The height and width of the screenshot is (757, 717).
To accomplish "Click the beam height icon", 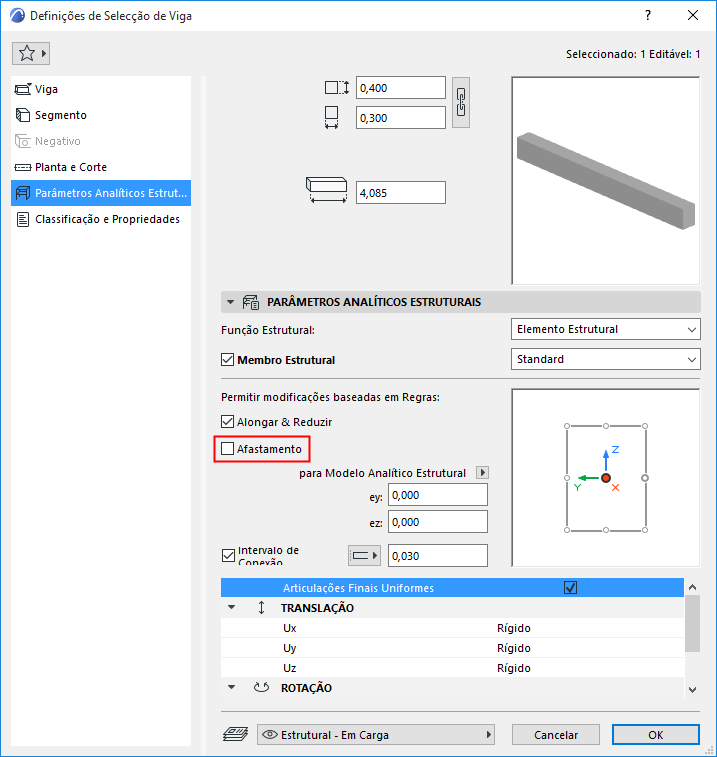I will tap(337, 88).
